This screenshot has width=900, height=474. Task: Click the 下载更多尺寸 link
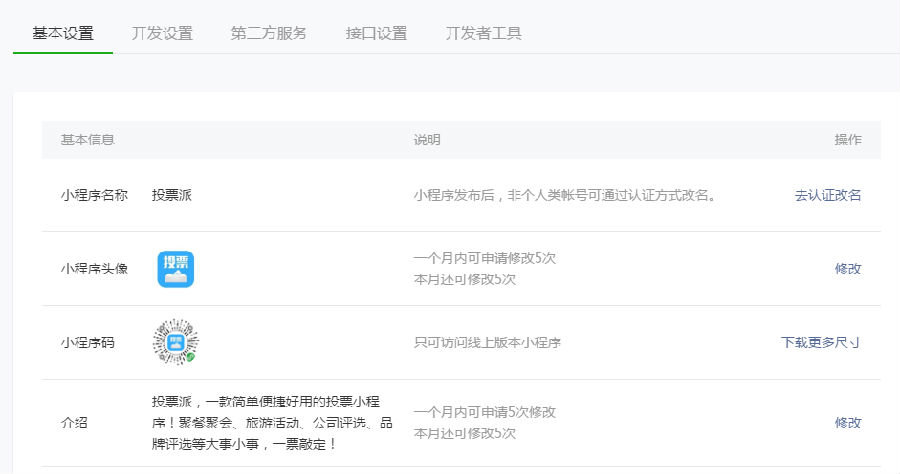[x=820, y=342]
